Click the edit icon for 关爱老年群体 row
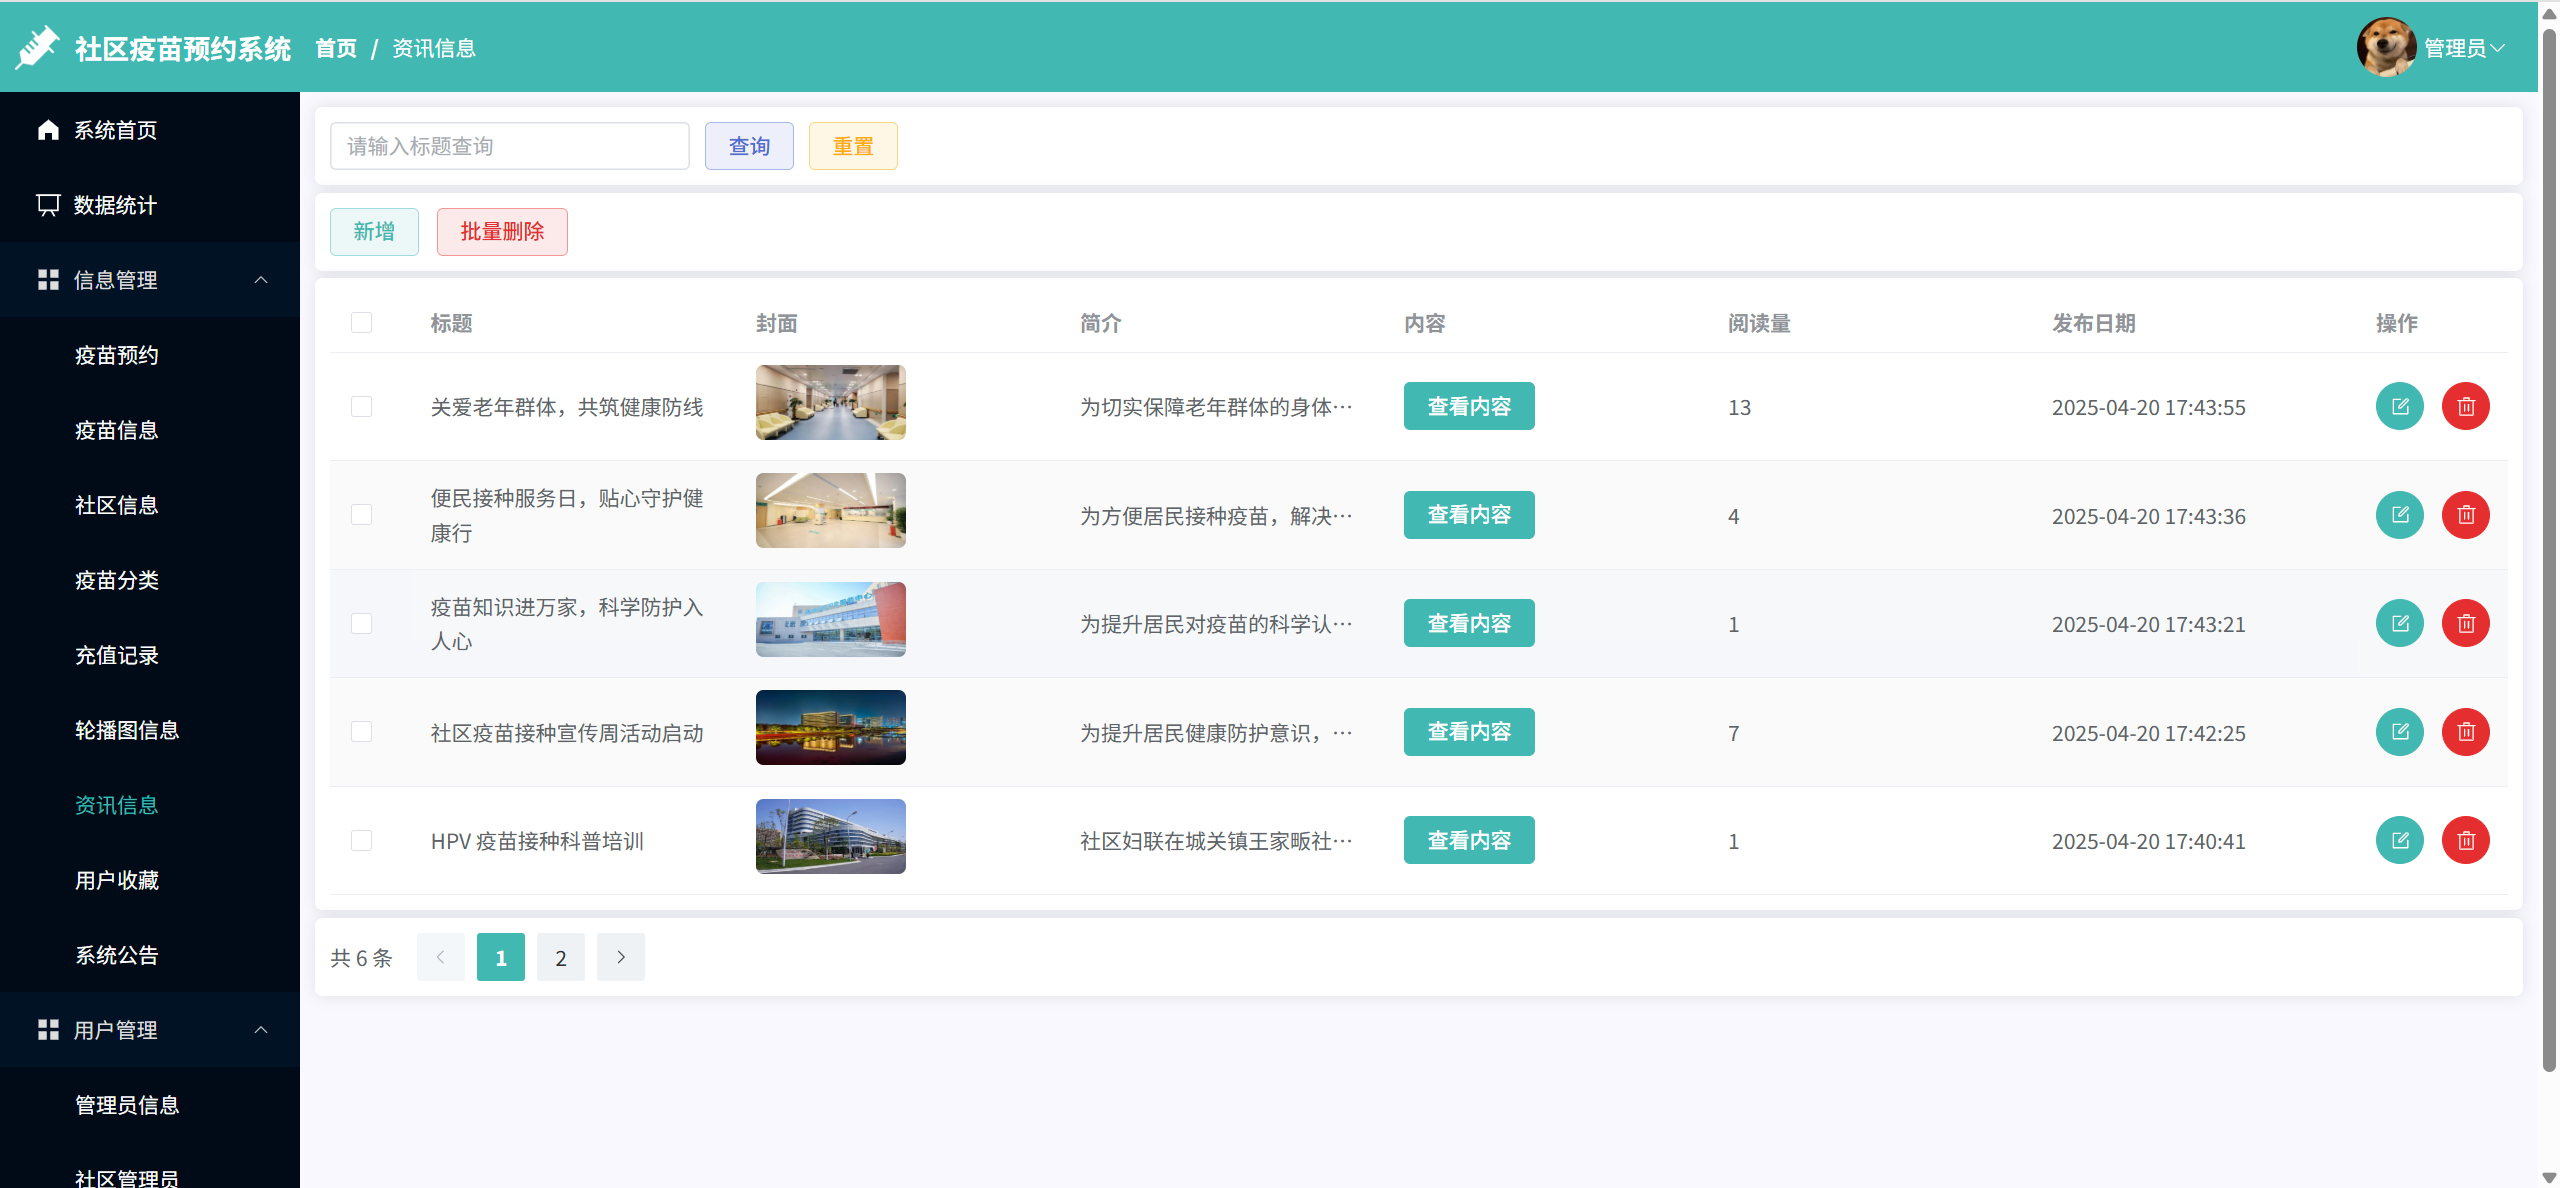Image resolution: width=2560 pixels, height=1188 pixels. [x=2399, y=406]
